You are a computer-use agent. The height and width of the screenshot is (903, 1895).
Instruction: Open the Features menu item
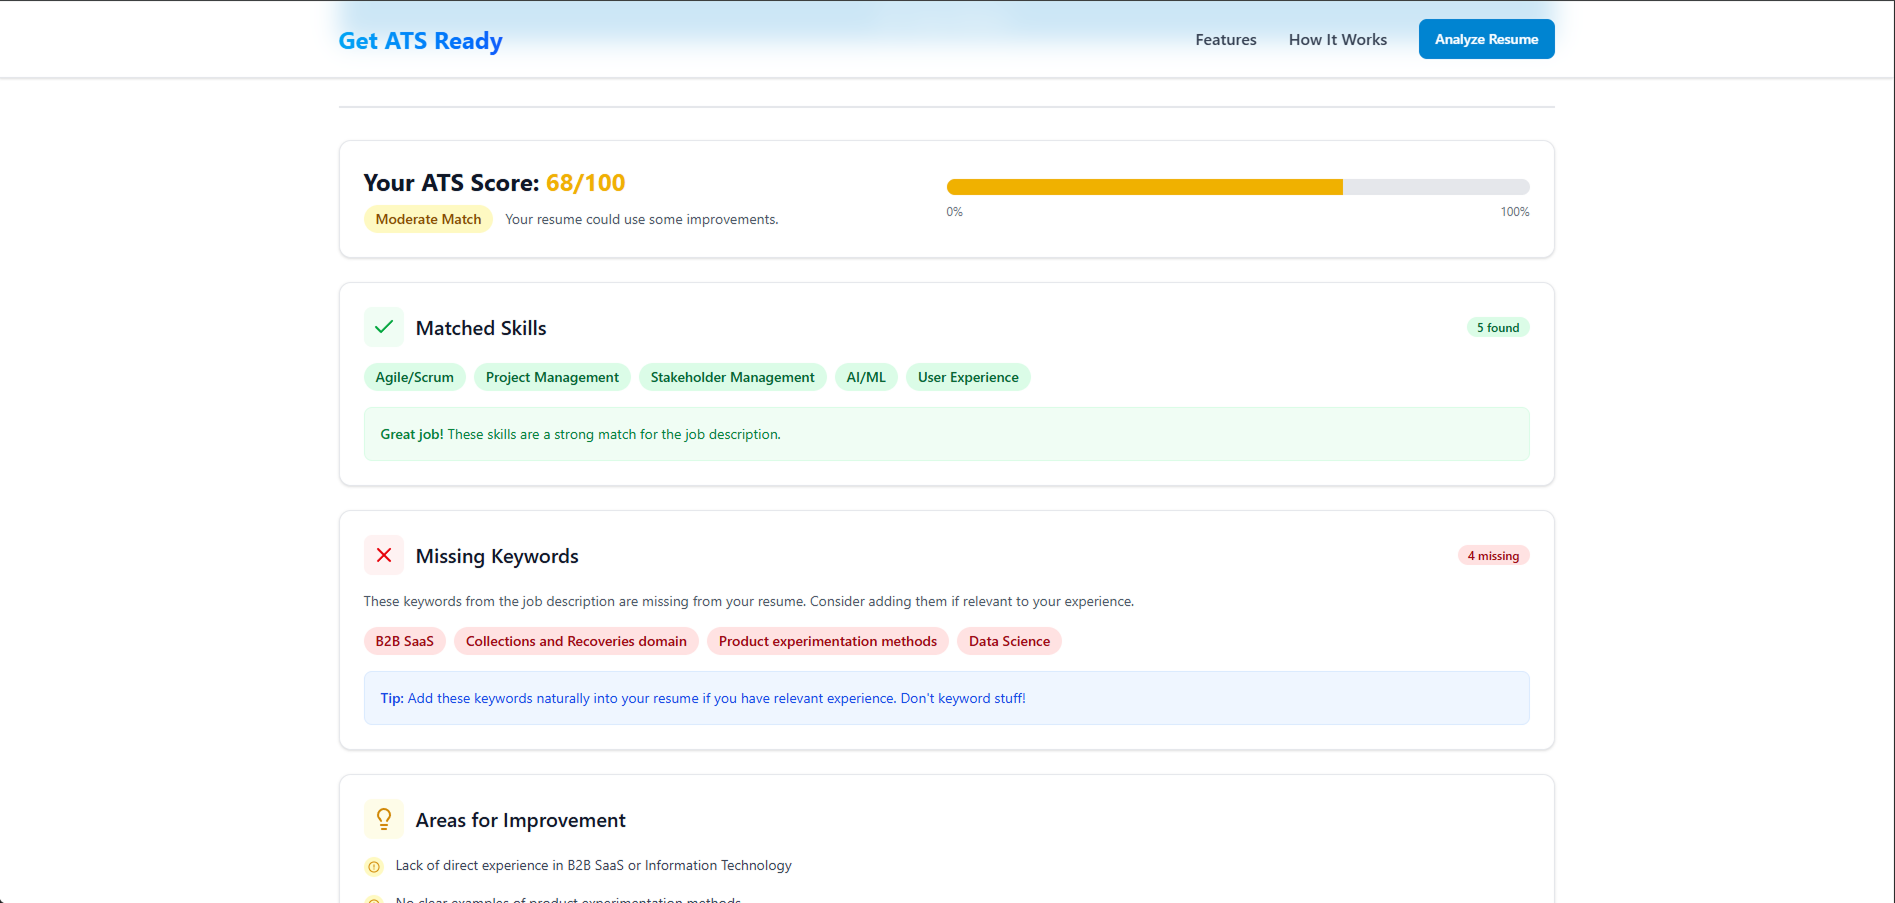pyautogui.click(x=1225, y=39)
